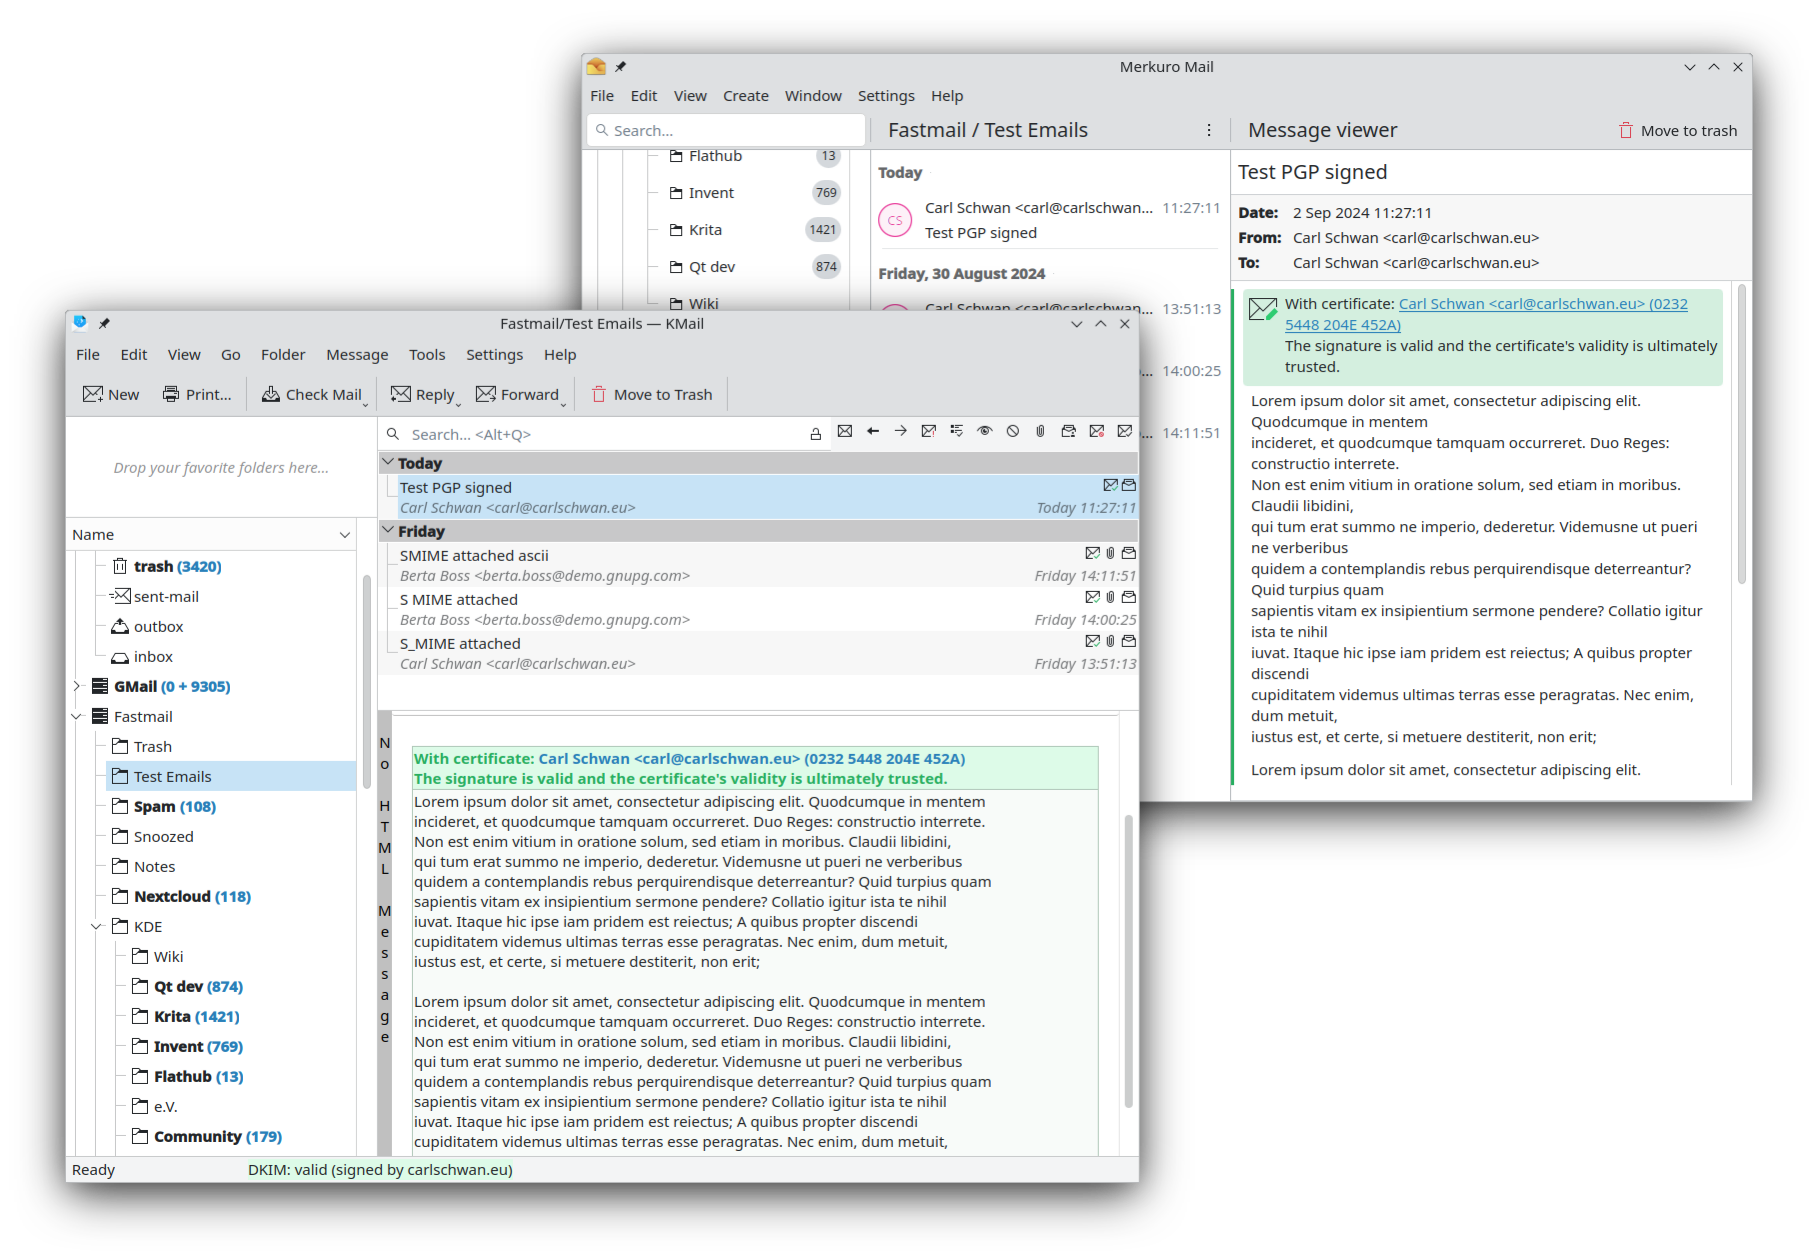Collapse the KDE folder tree node
This screenshot has height=1260, width=1818.
(97, 926)
